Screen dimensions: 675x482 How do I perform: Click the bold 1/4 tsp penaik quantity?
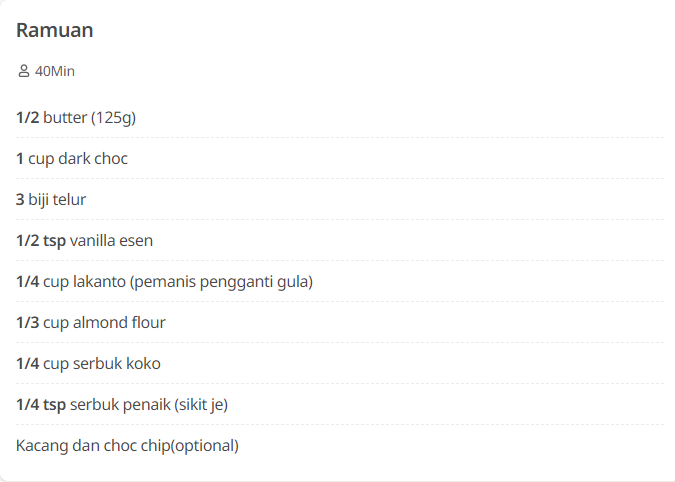click(x=40, y=405)
